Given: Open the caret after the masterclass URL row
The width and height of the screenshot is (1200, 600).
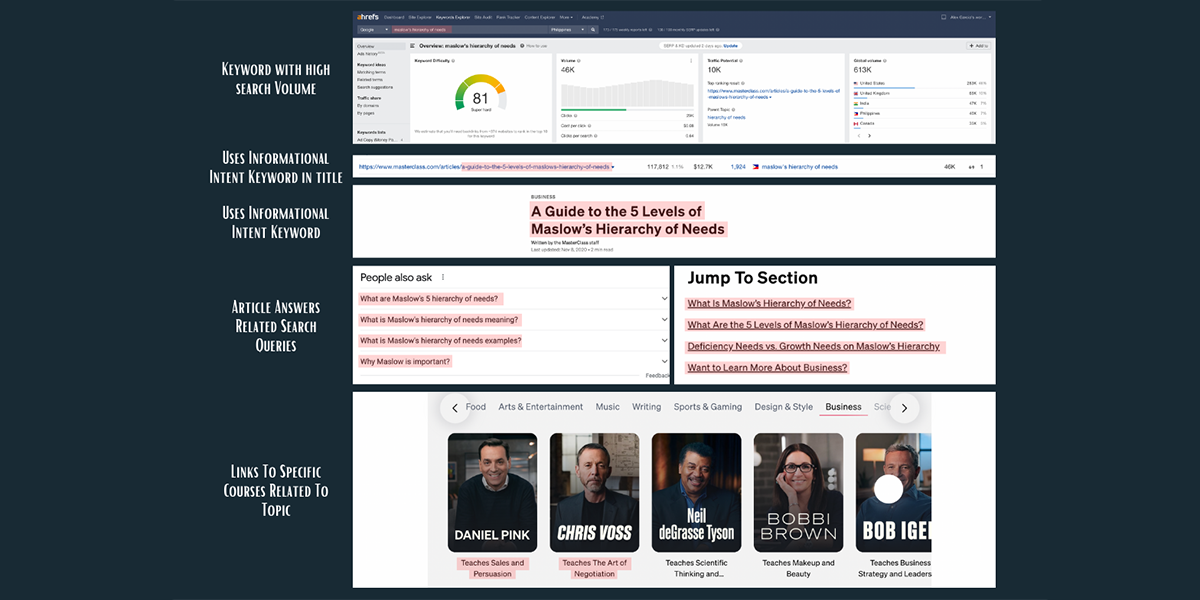Looking at the screenshot, I should click(x=613, y=167).
